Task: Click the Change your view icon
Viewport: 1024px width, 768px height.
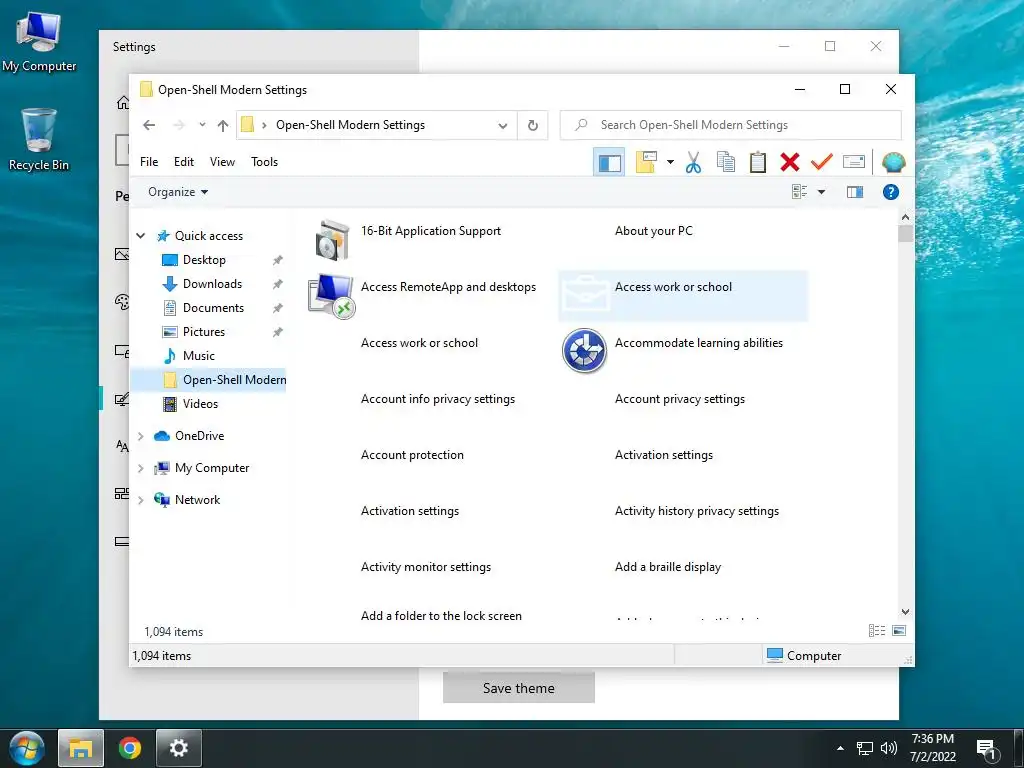Action: pyautogui.click(x=800, y=192)
